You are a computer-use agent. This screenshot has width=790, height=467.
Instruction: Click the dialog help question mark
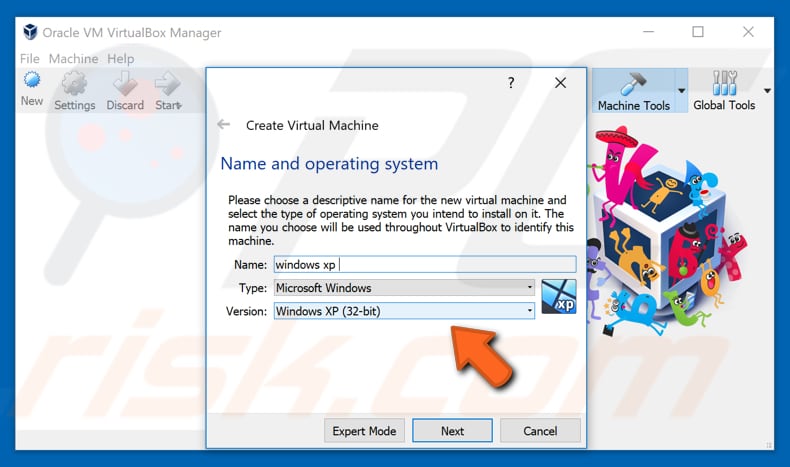pyautogui.click(x=511, y=83)
